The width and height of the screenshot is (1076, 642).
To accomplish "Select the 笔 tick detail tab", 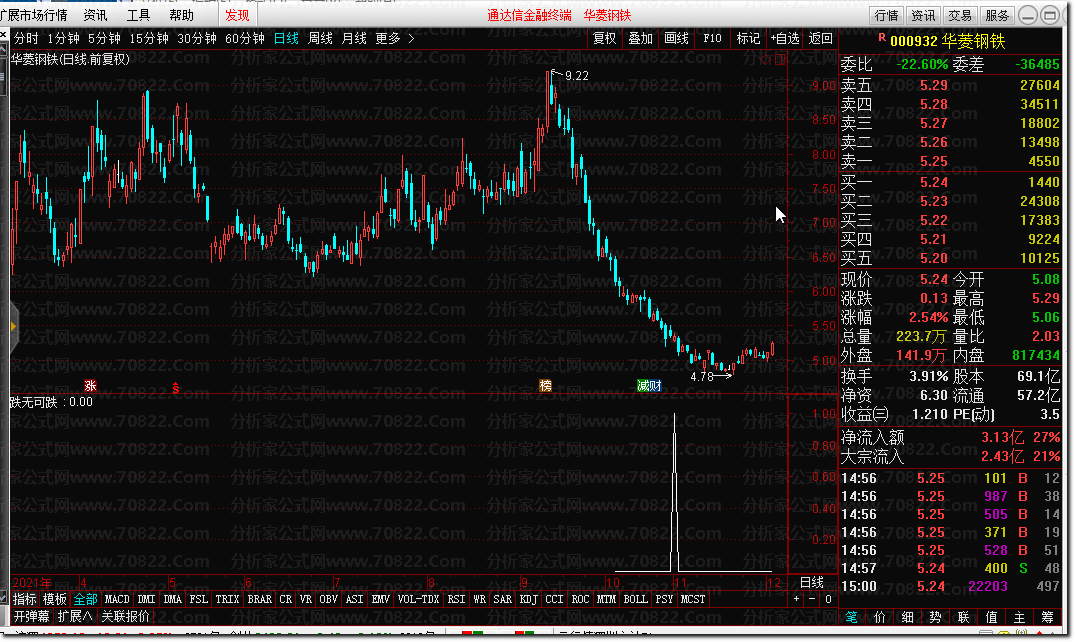I will (851, 617).
